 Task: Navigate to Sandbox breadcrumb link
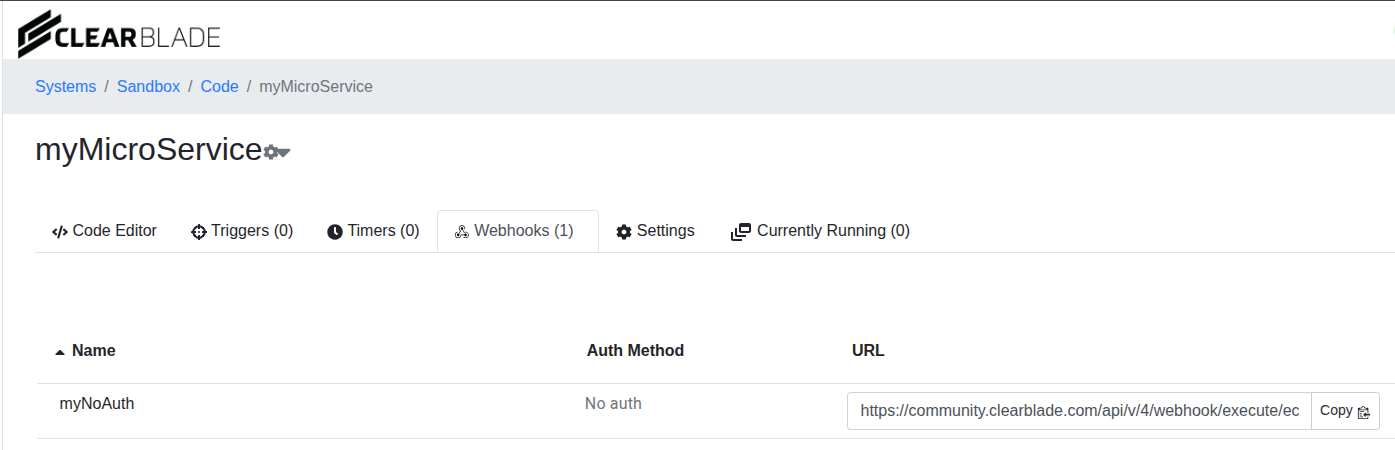click(148, 87)
